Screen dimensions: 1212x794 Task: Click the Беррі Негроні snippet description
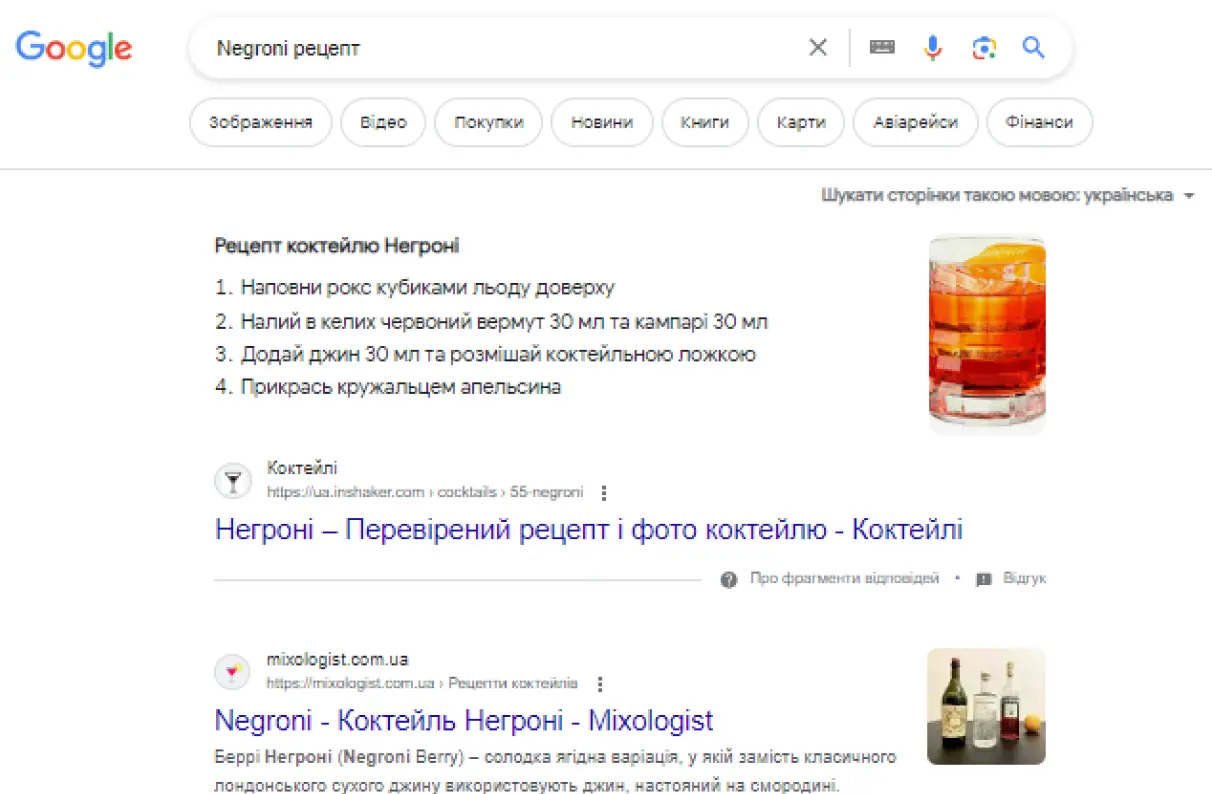555,771
